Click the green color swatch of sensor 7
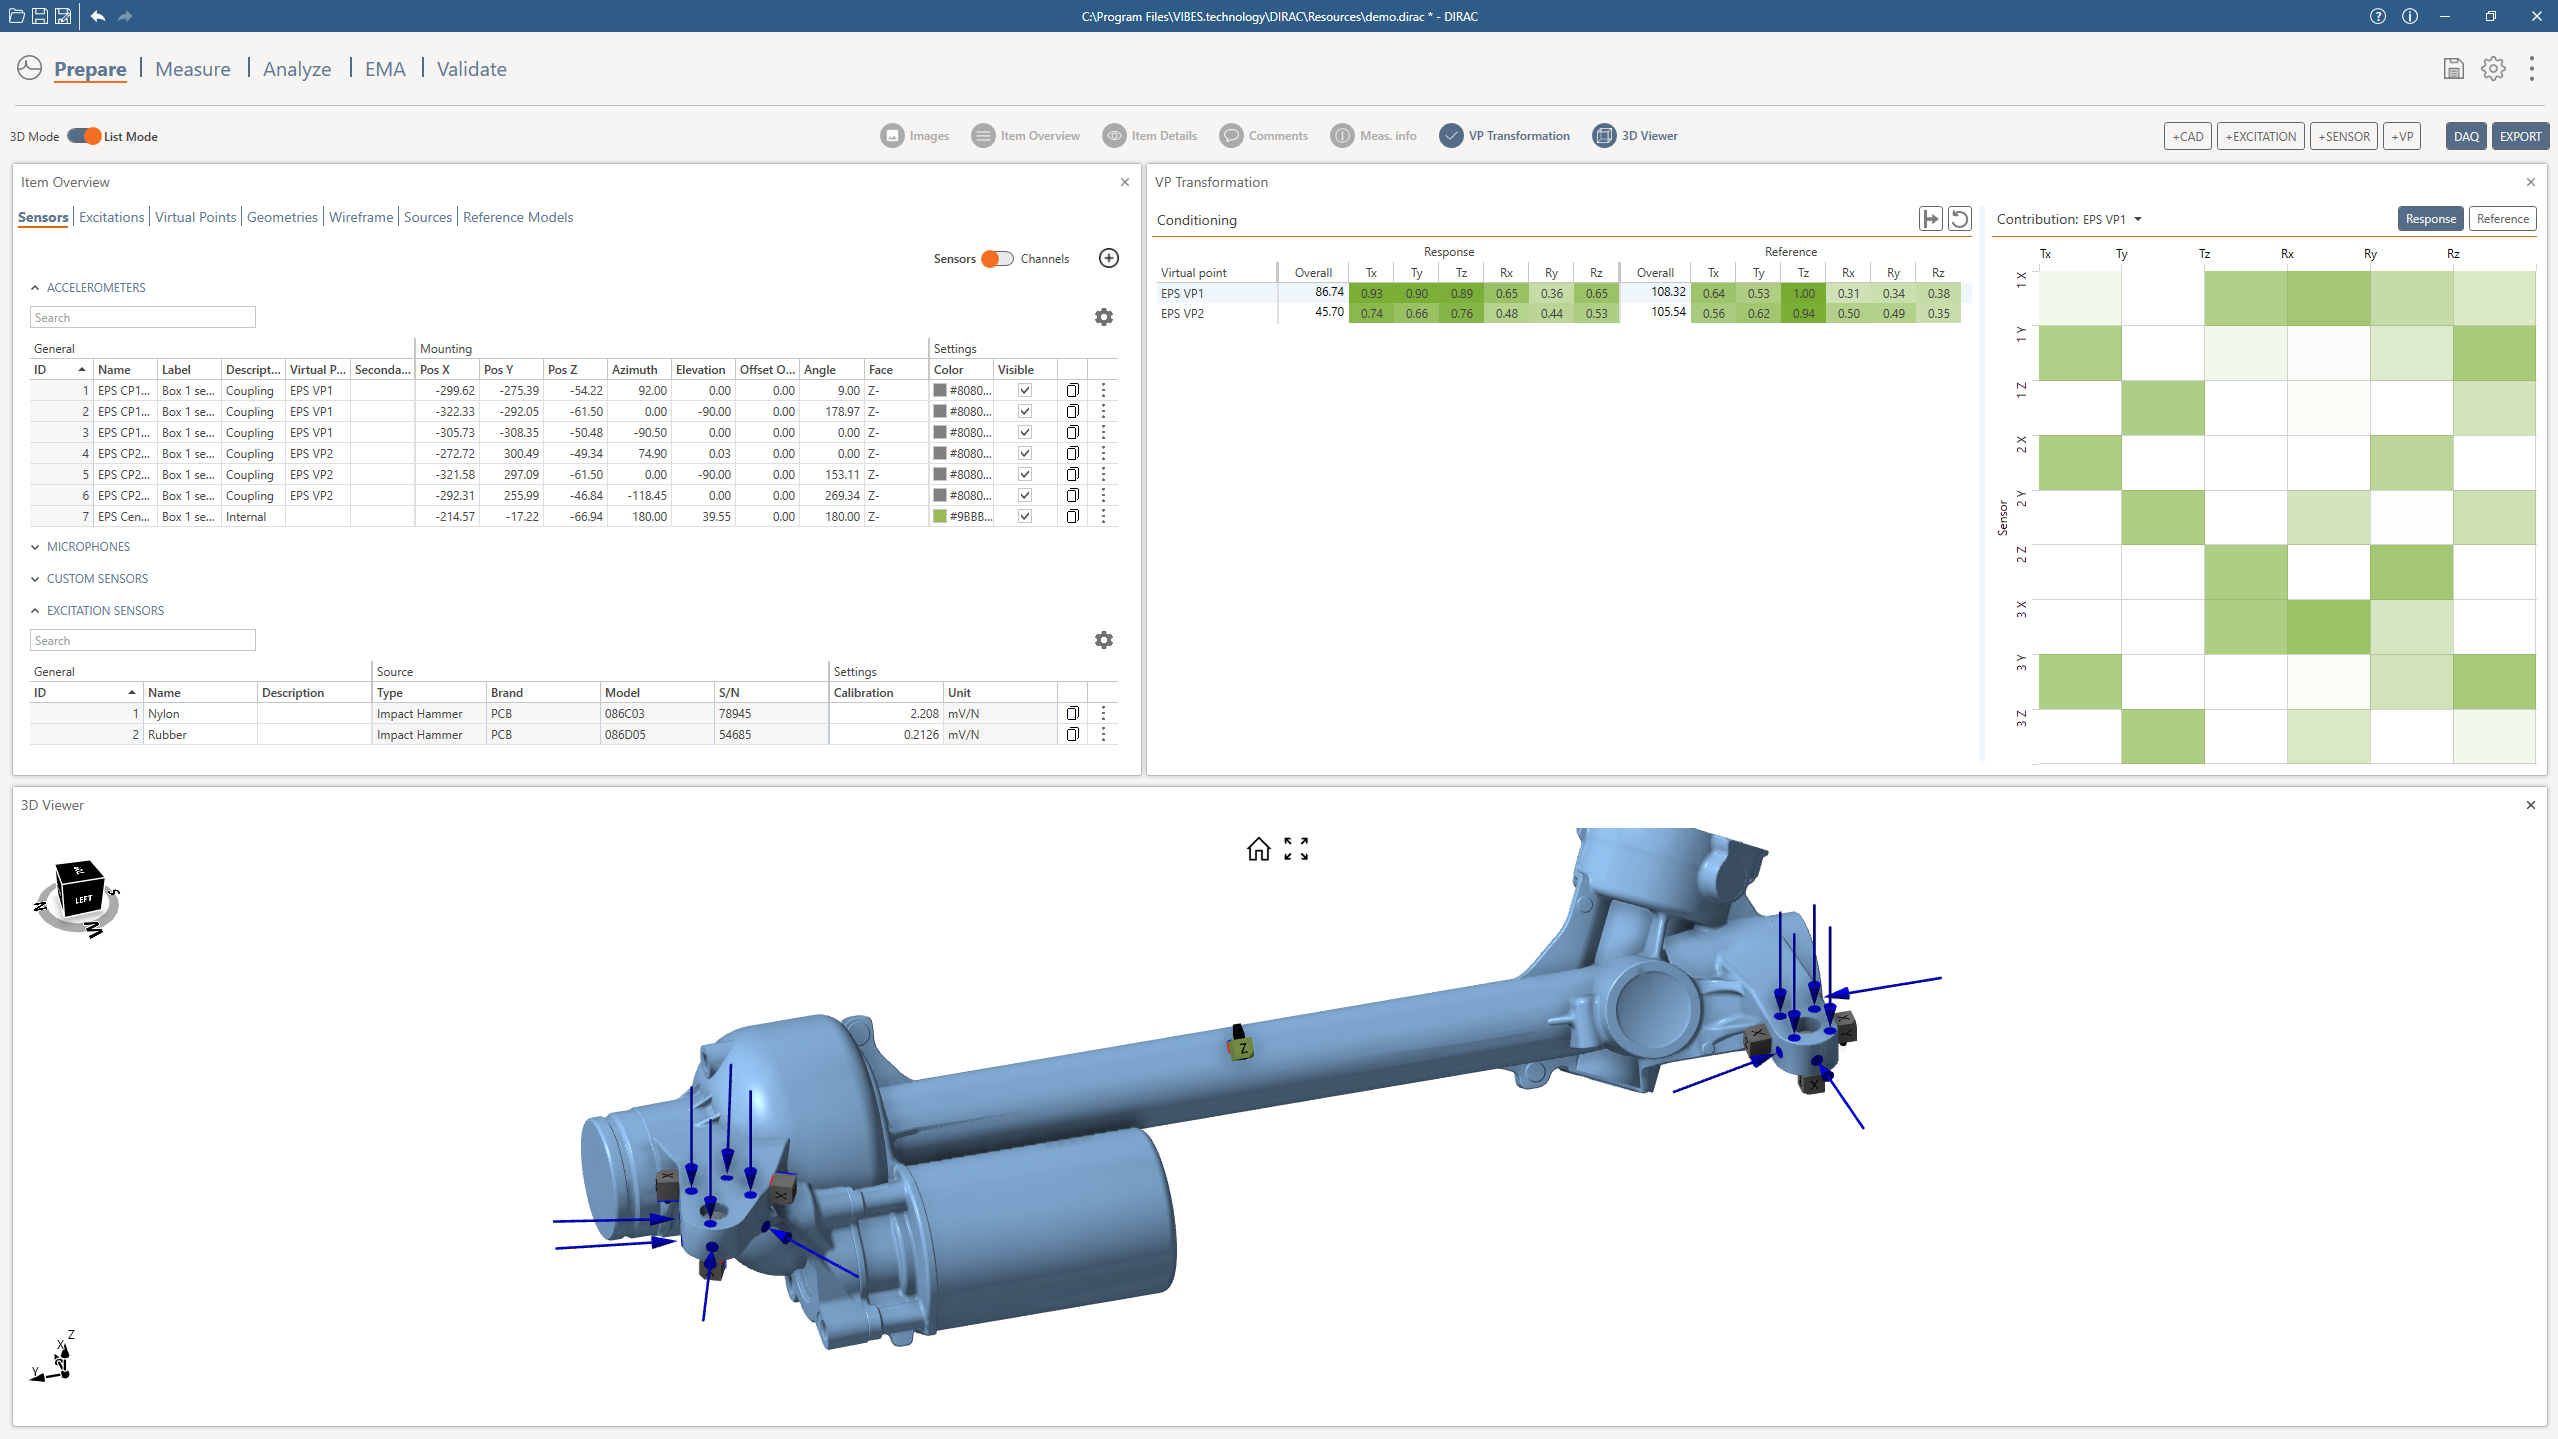The image size is (2558, 1439). point(939,517)
